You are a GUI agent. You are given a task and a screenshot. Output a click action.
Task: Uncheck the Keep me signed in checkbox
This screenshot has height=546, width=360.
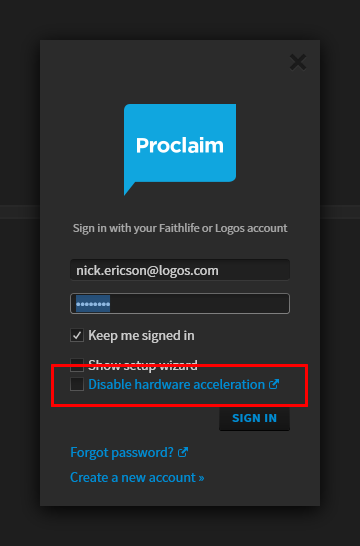(77, 335)
